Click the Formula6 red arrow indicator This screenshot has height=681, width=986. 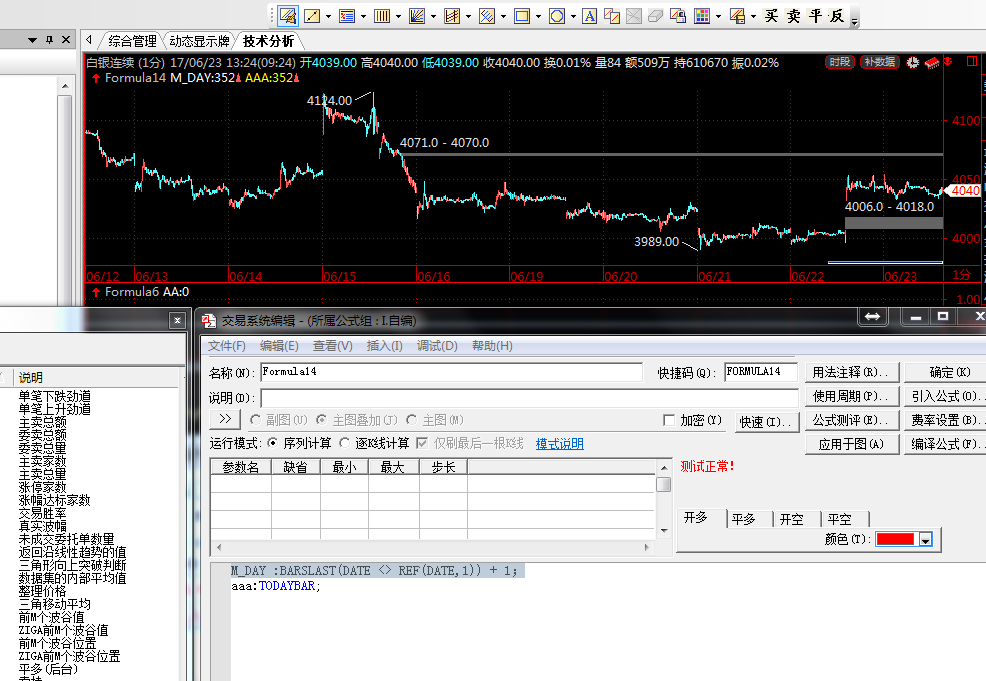pyautogui.click(x=96, y=292)
